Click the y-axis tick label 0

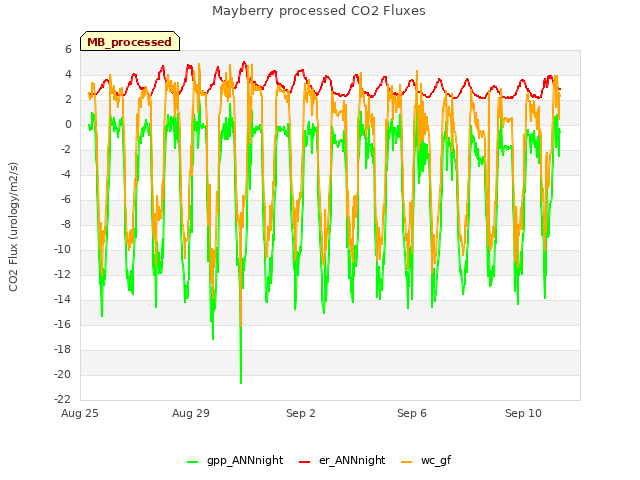coord(68,124)
